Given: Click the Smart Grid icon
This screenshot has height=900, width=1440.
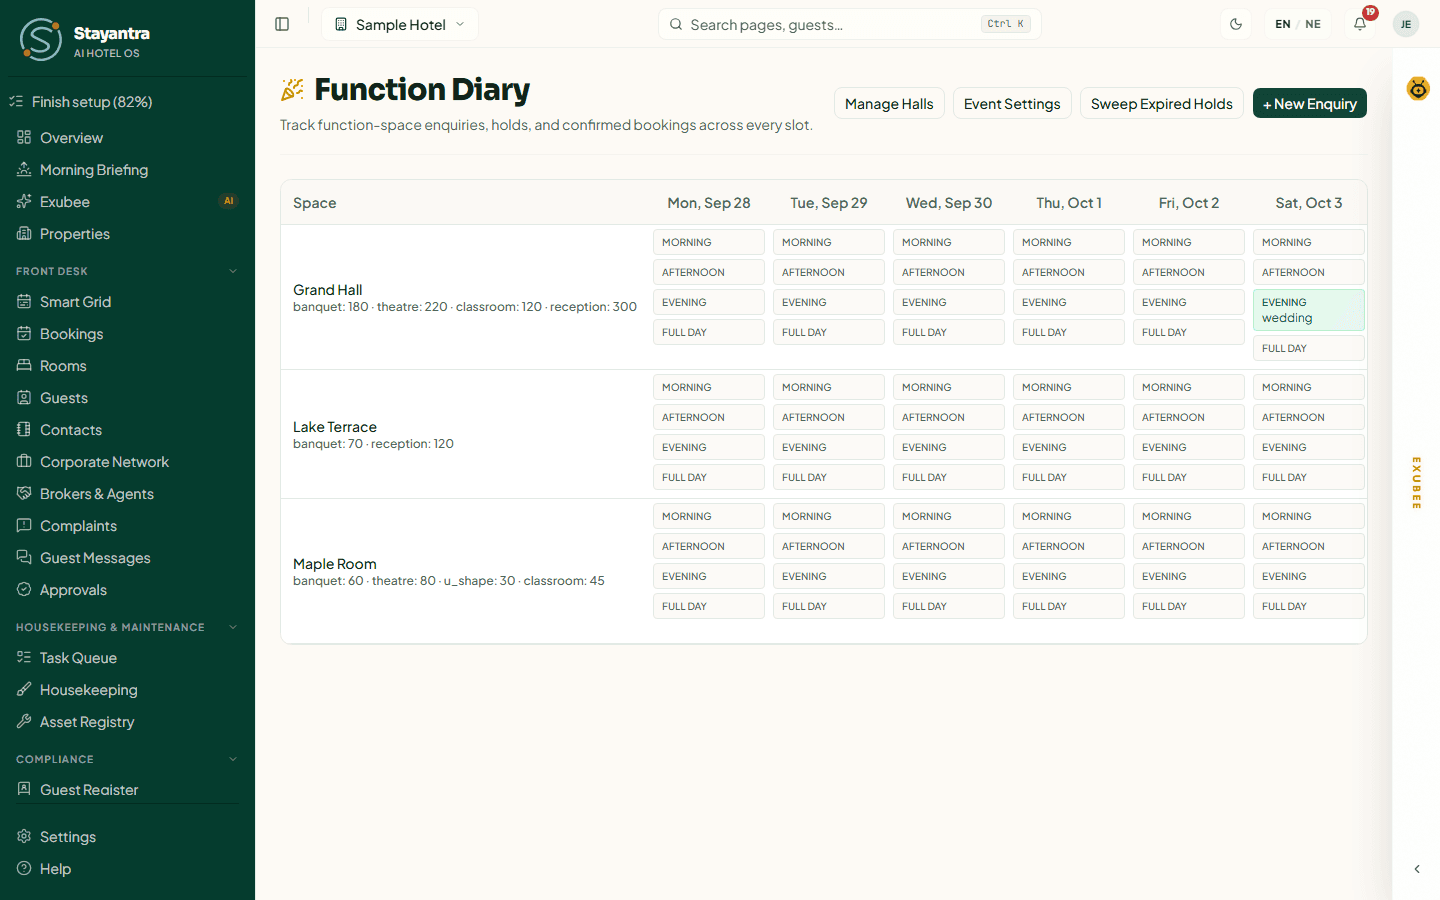Looking at the screenshot, I should pos(24,302).
